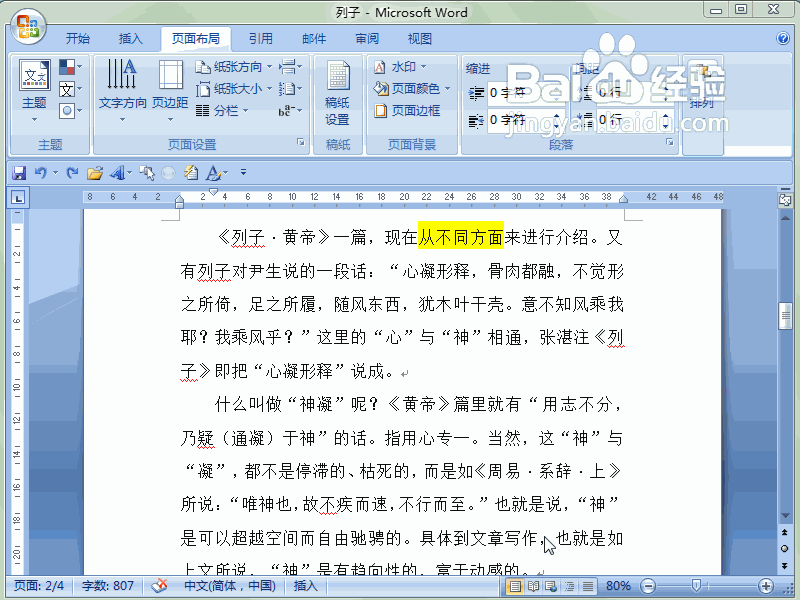Open Watermark (水印) dropdown

click(399, 67)
